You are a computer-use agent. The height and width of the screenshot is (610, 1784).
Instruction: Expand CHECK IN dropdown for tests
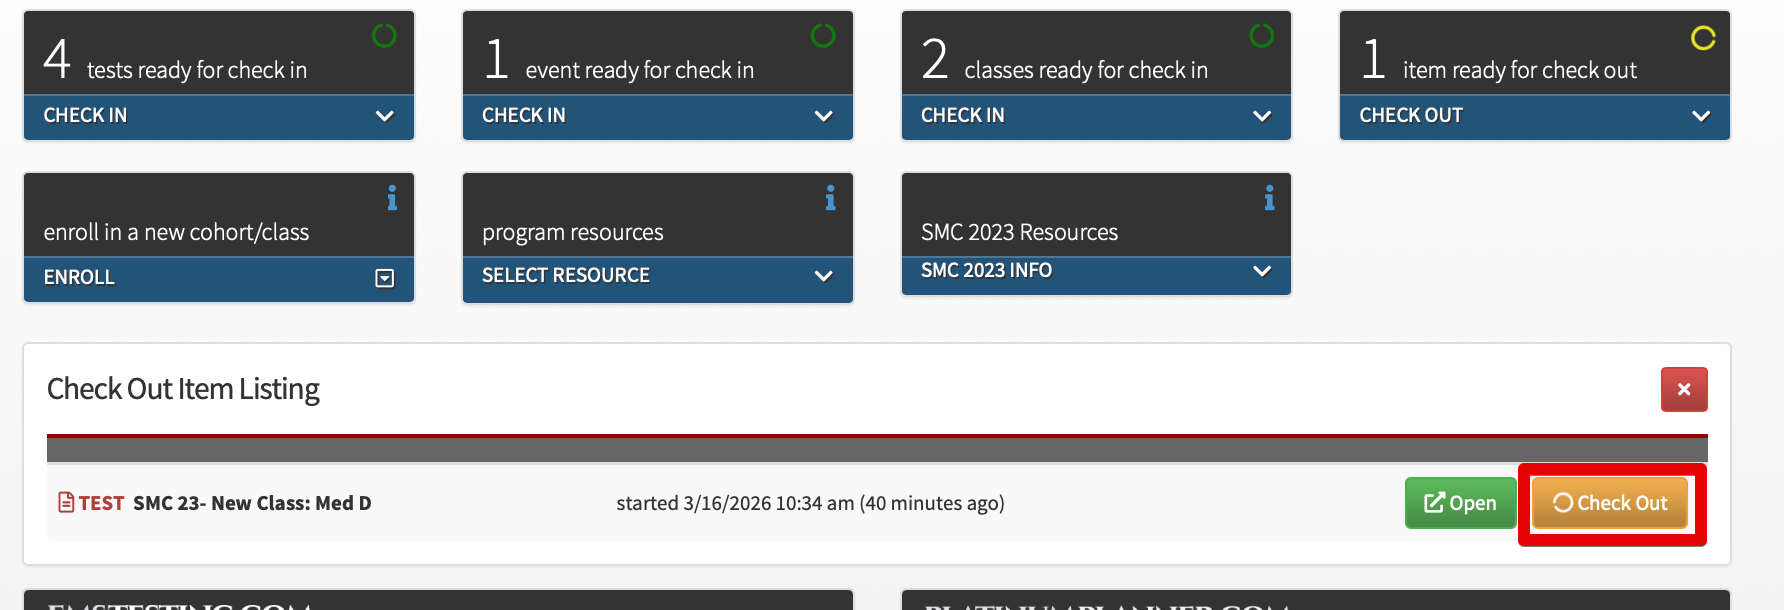click(x=219, y=116)
